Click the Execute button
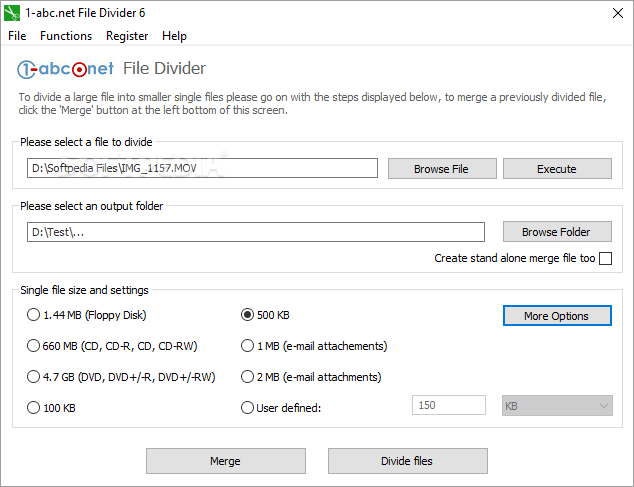Viewport: 634px width, 487px height. [x=557, y=169]
